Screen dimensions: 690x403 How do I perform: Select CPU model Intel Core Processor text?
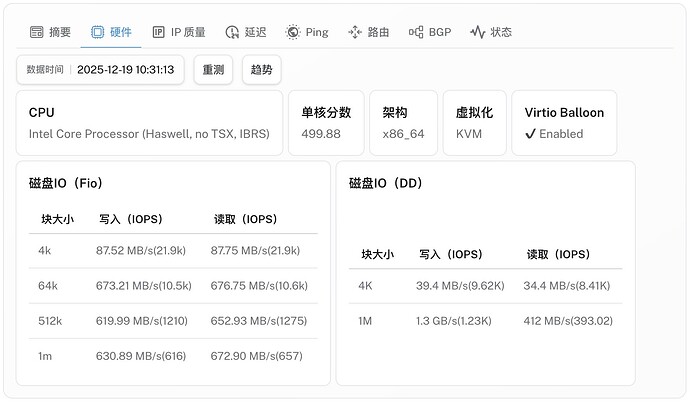click(x=149, y=134)
